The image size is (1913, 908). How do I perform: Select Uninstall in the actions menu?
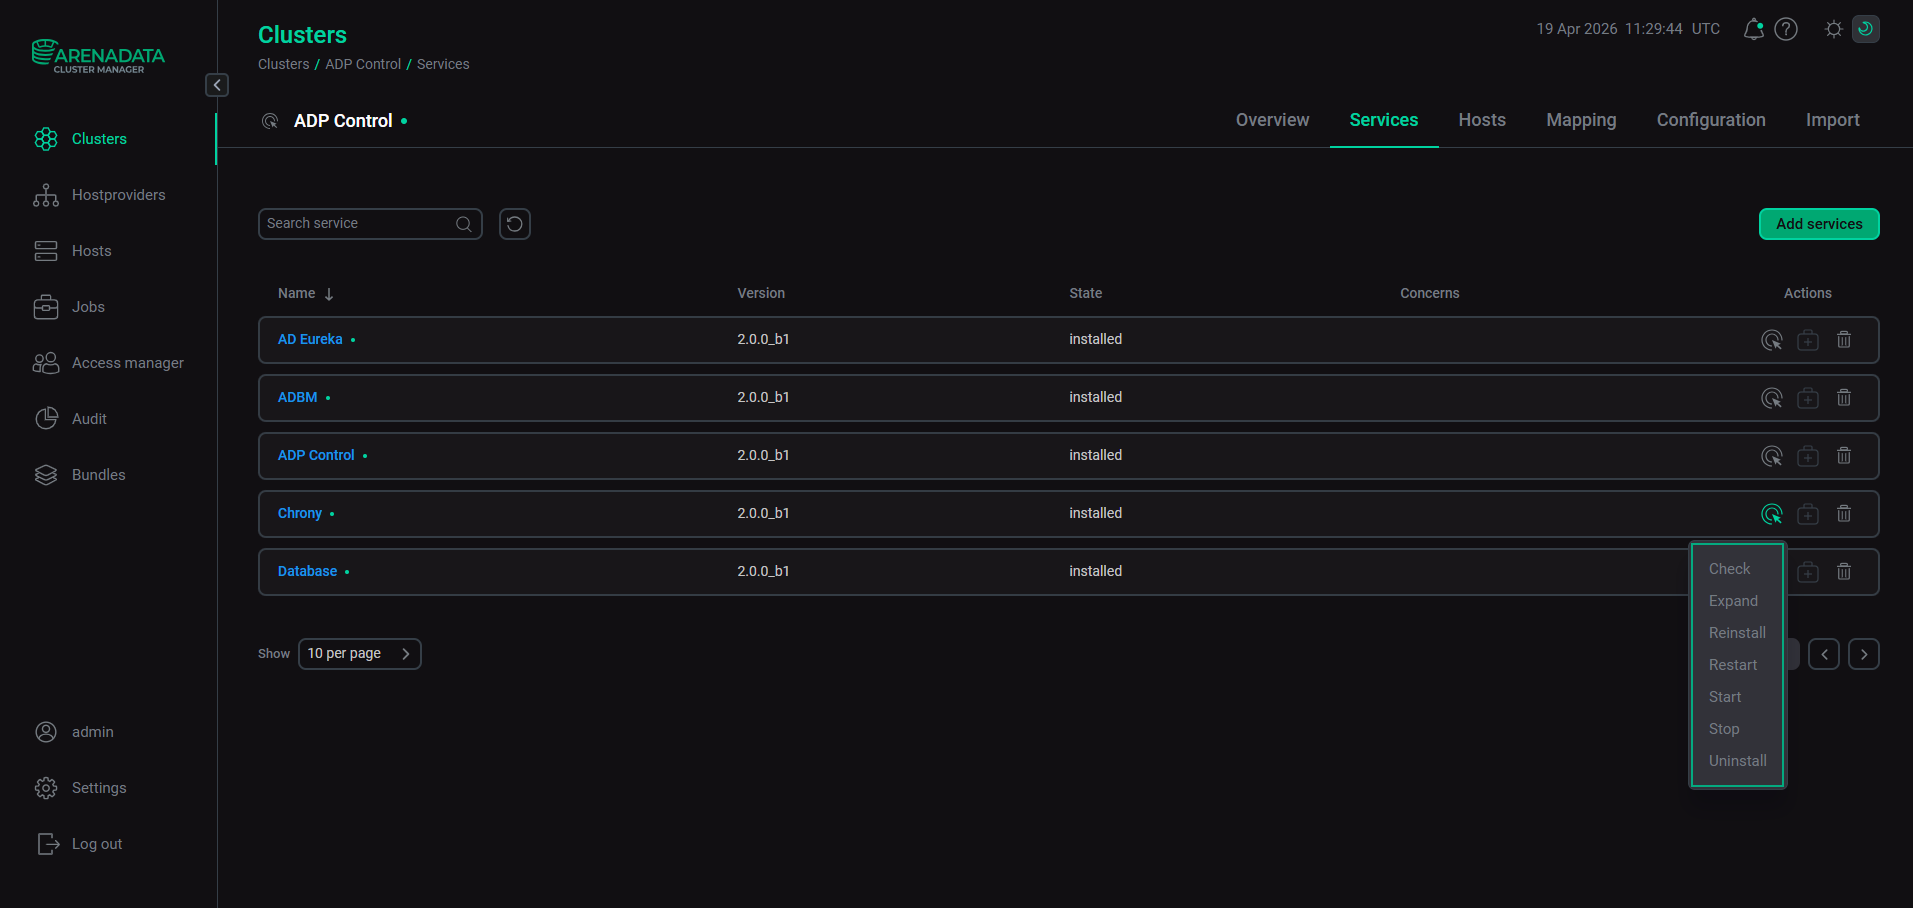[1738, 761]
